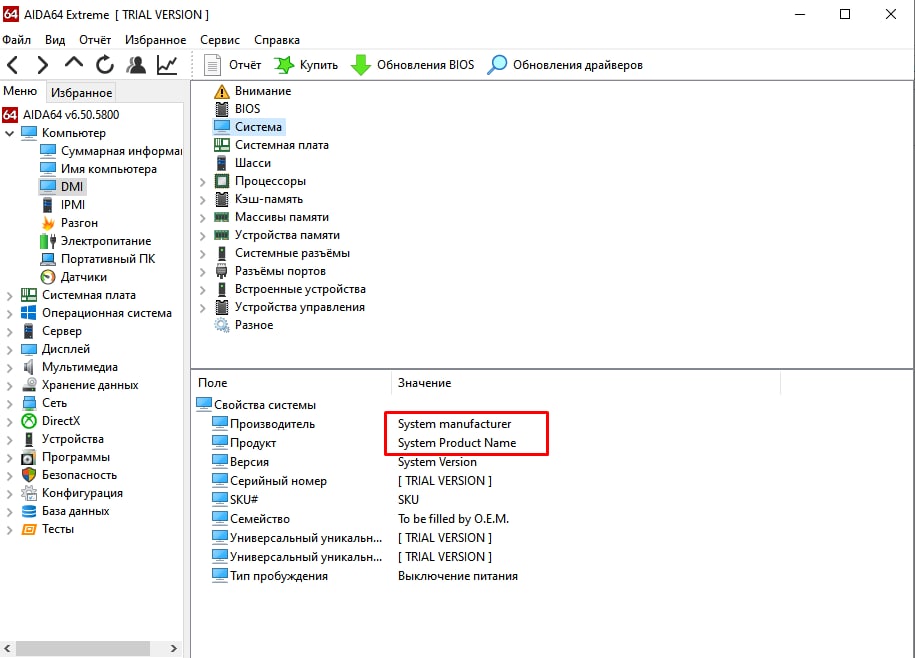Image resolution: width=915 pixels, height=658 pixels.
Task: Select the Серийный номер property row
Action: (x=352, y=481)
